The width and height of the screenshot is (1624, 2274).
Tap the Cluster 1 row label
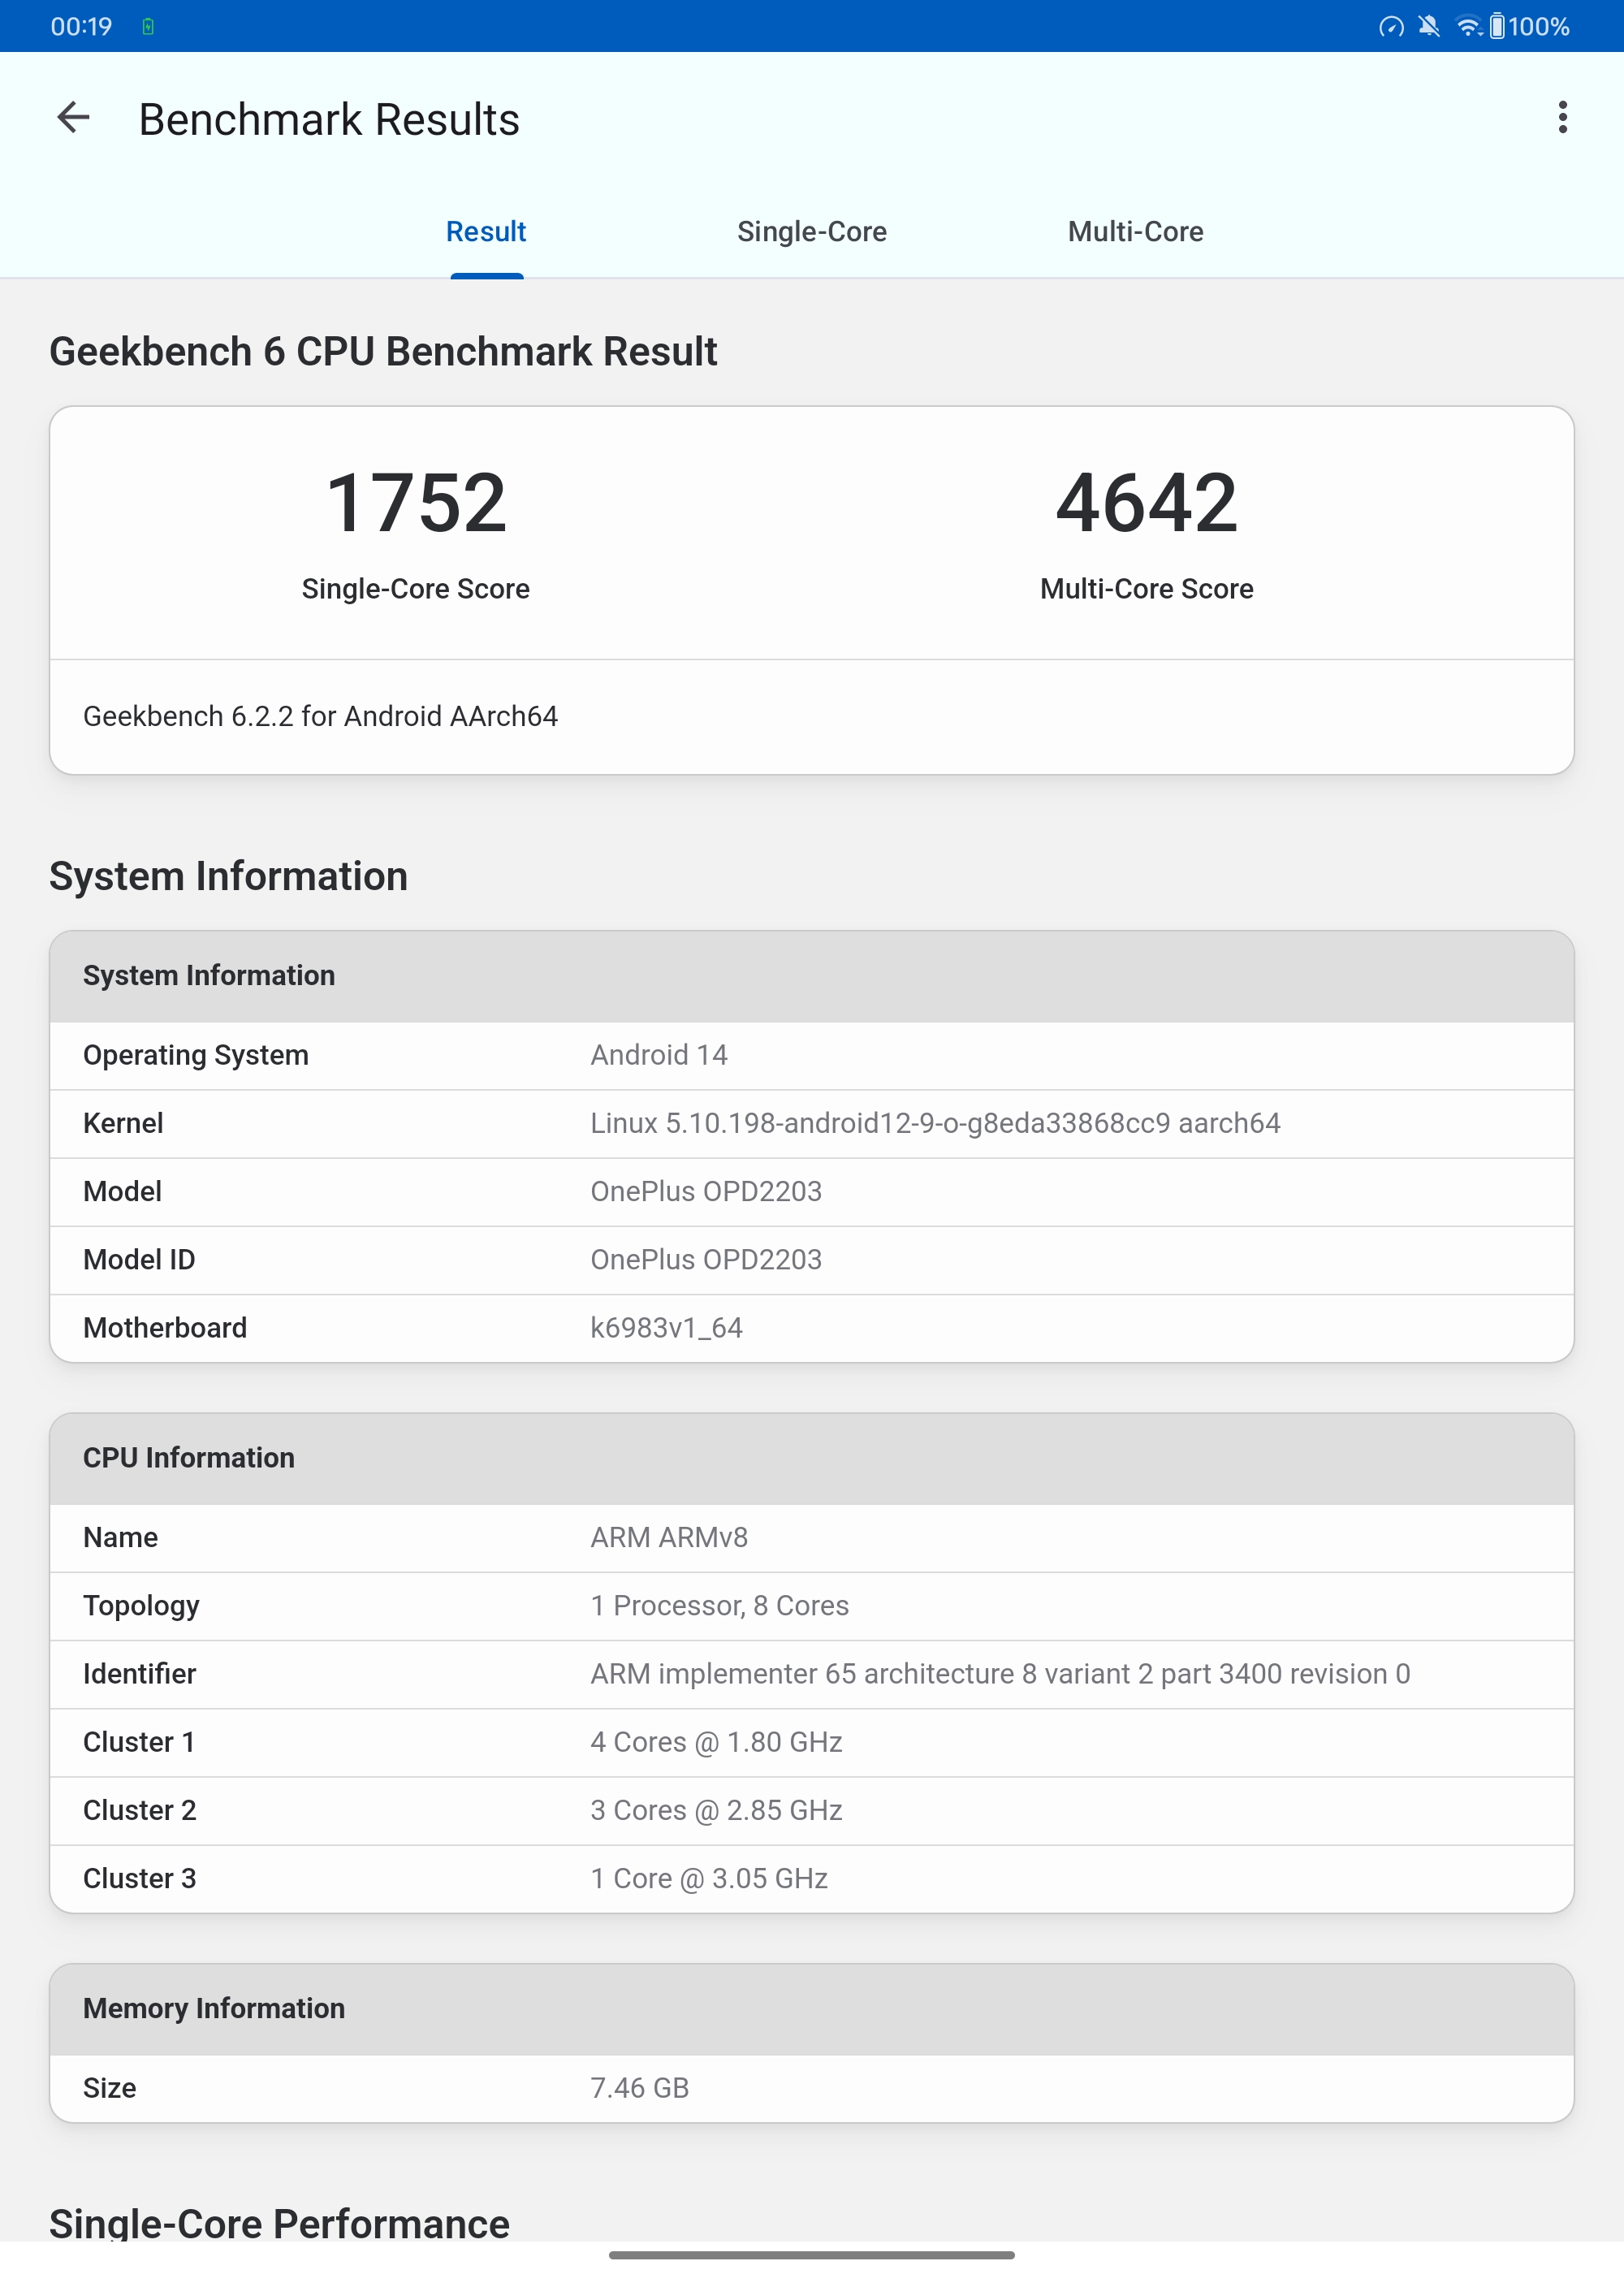pos(139,1742)
